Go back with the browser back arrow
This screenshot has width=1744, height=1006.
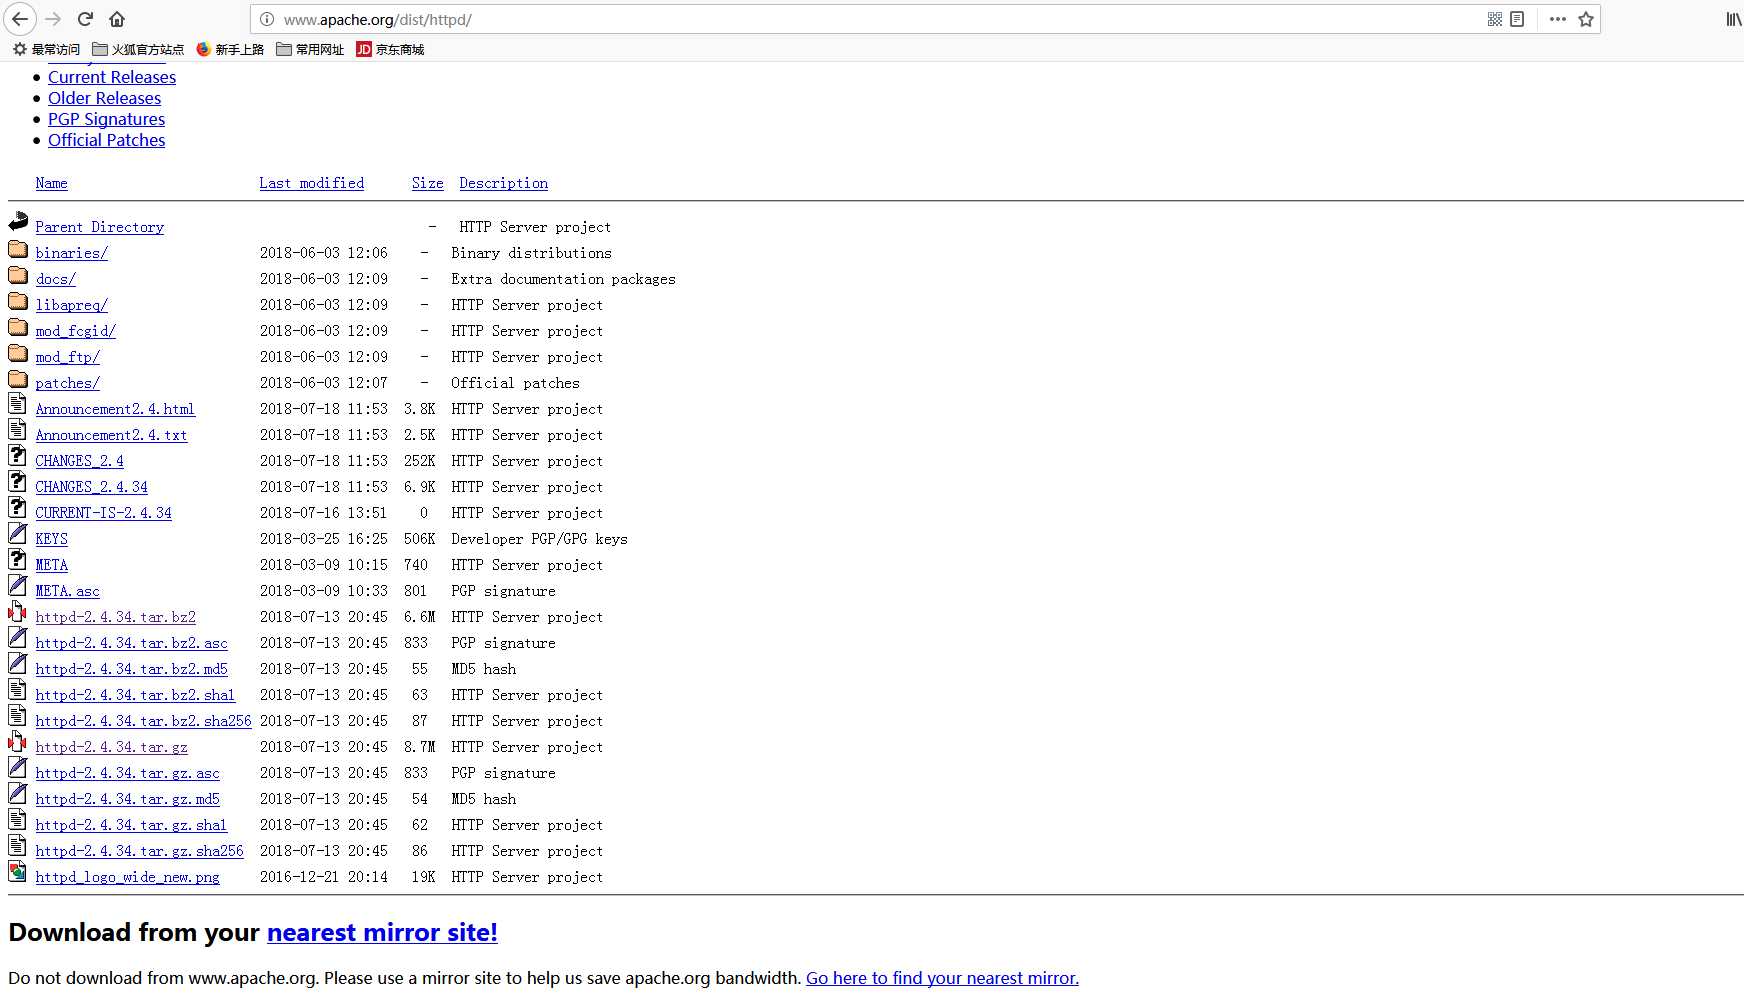(x=20, y=19)
